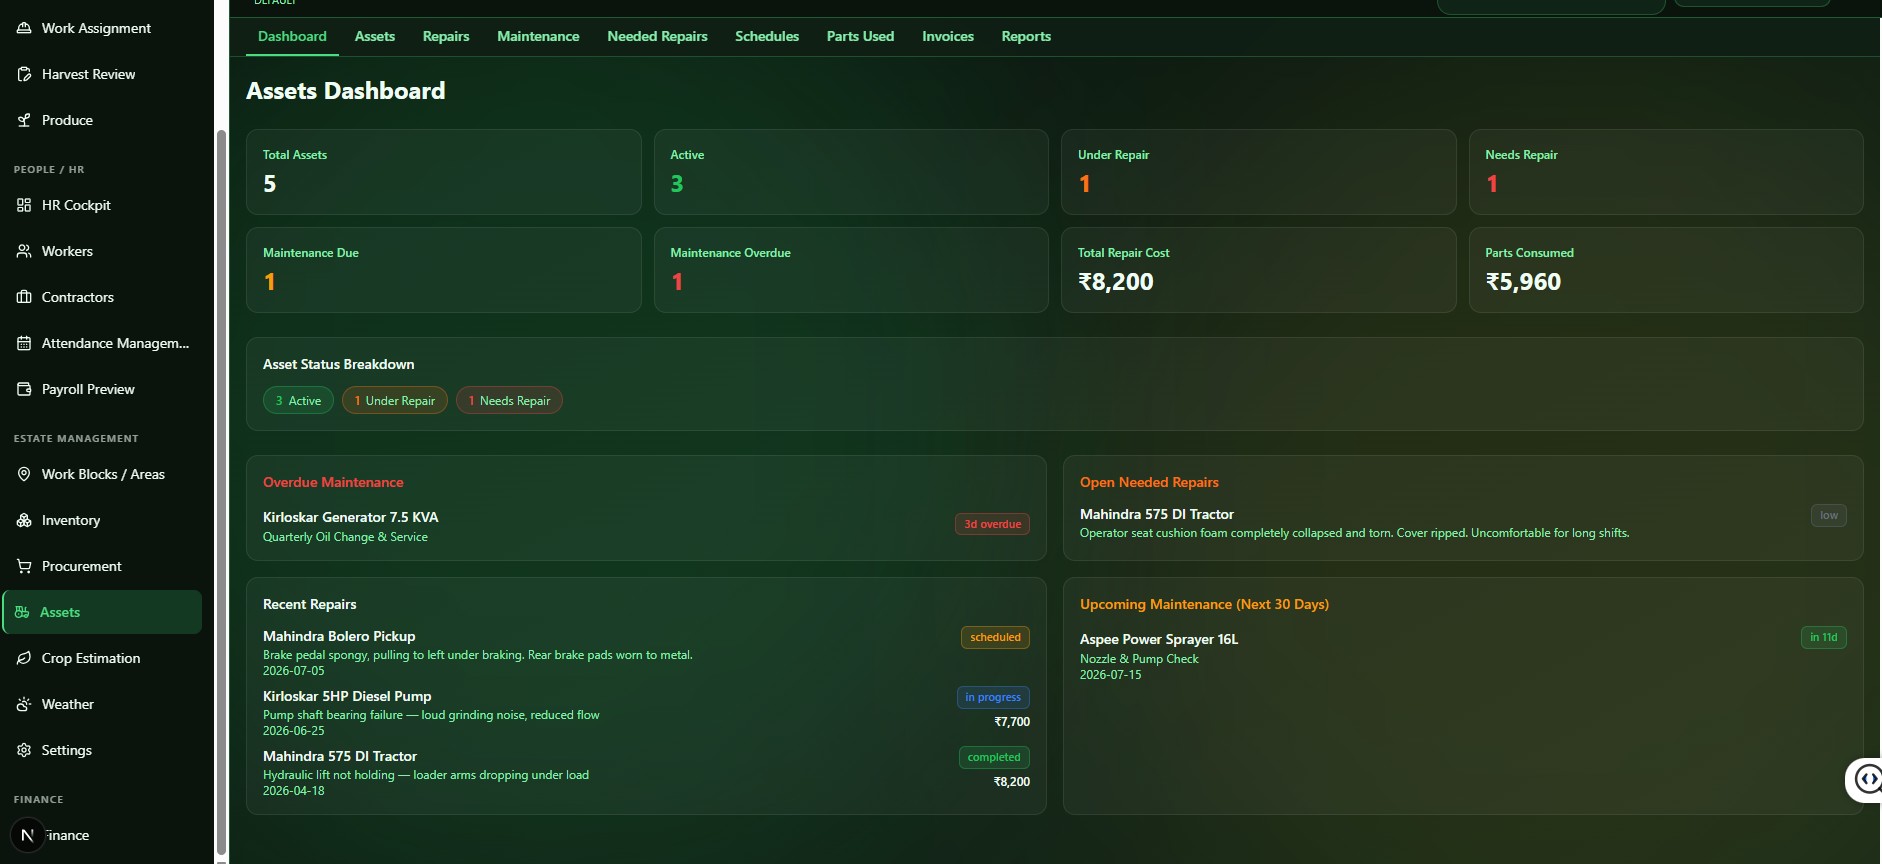Click Kirloskar 5HP Diesel Pump entry
Image resolution: width=1882 pixels, height=864 pixels.
click(x=646, y=712)
